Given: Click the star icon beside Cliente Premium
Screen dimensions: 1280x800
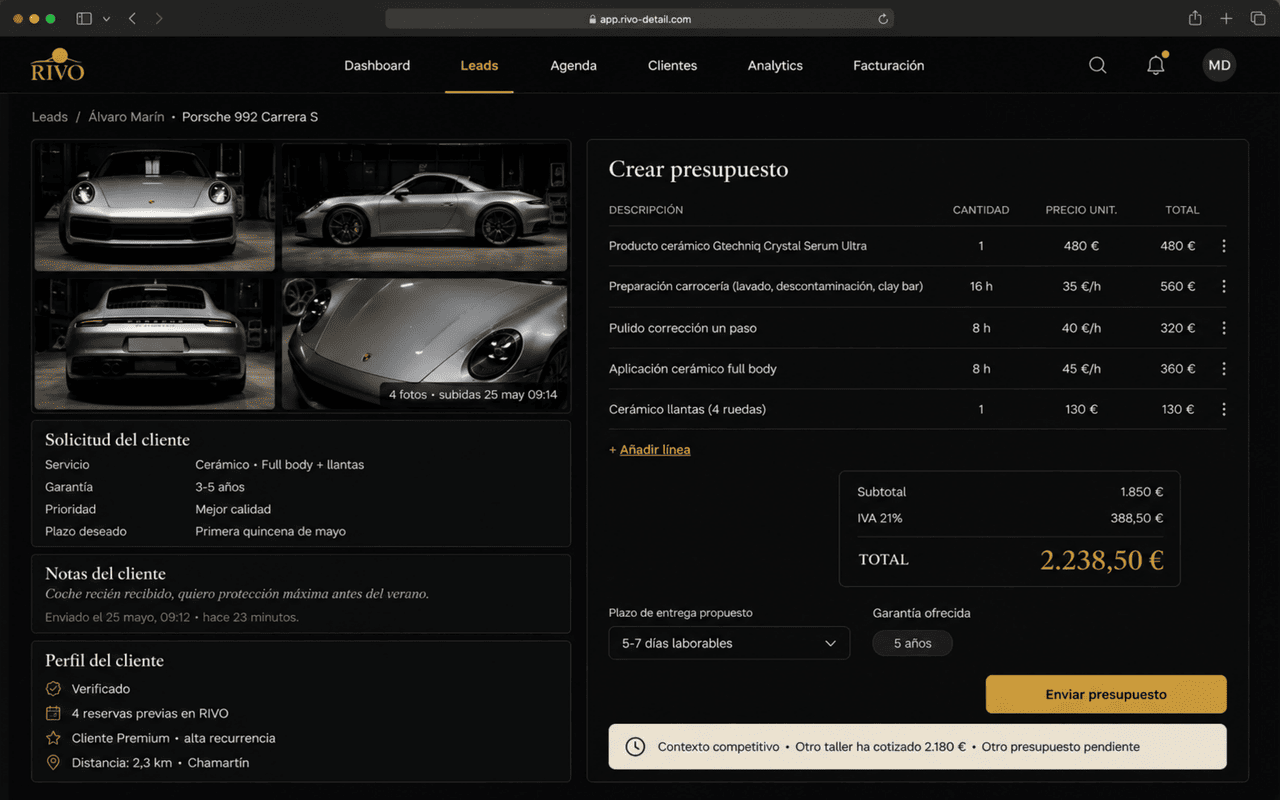Looking at the screenshot, I should tap(53, 738).
